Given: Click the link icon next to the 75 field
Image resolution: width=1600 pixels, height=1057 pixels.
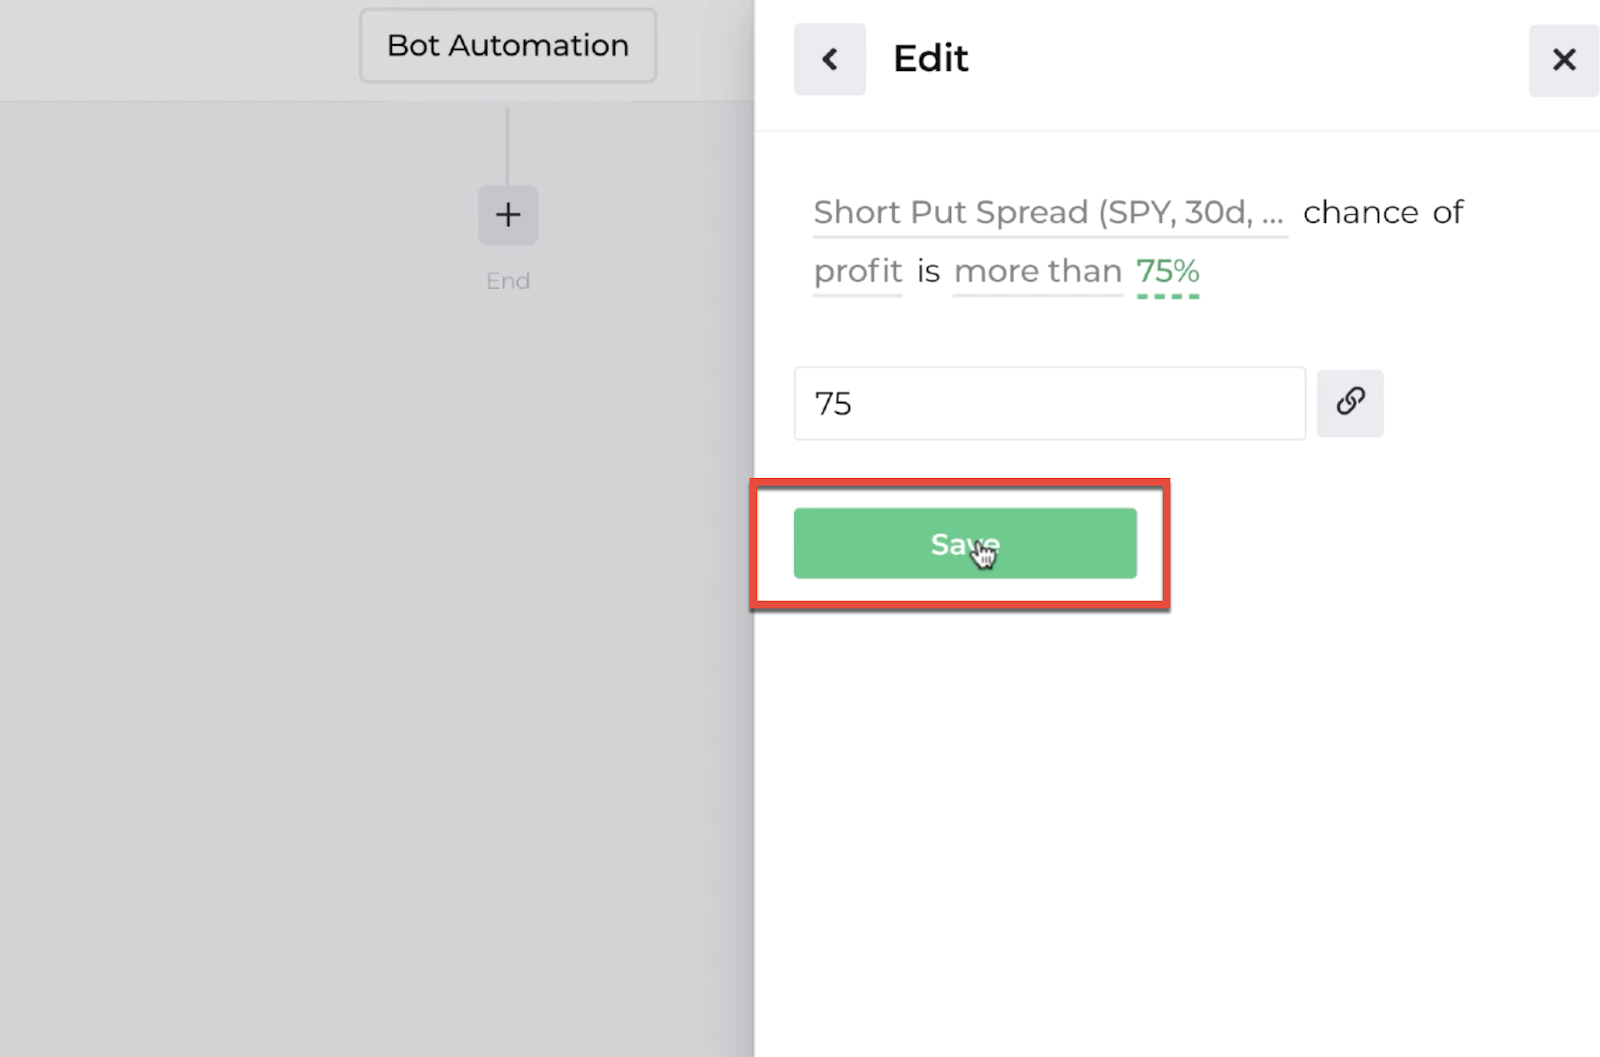Looking at the screenshot, I should pos(1350,403).
